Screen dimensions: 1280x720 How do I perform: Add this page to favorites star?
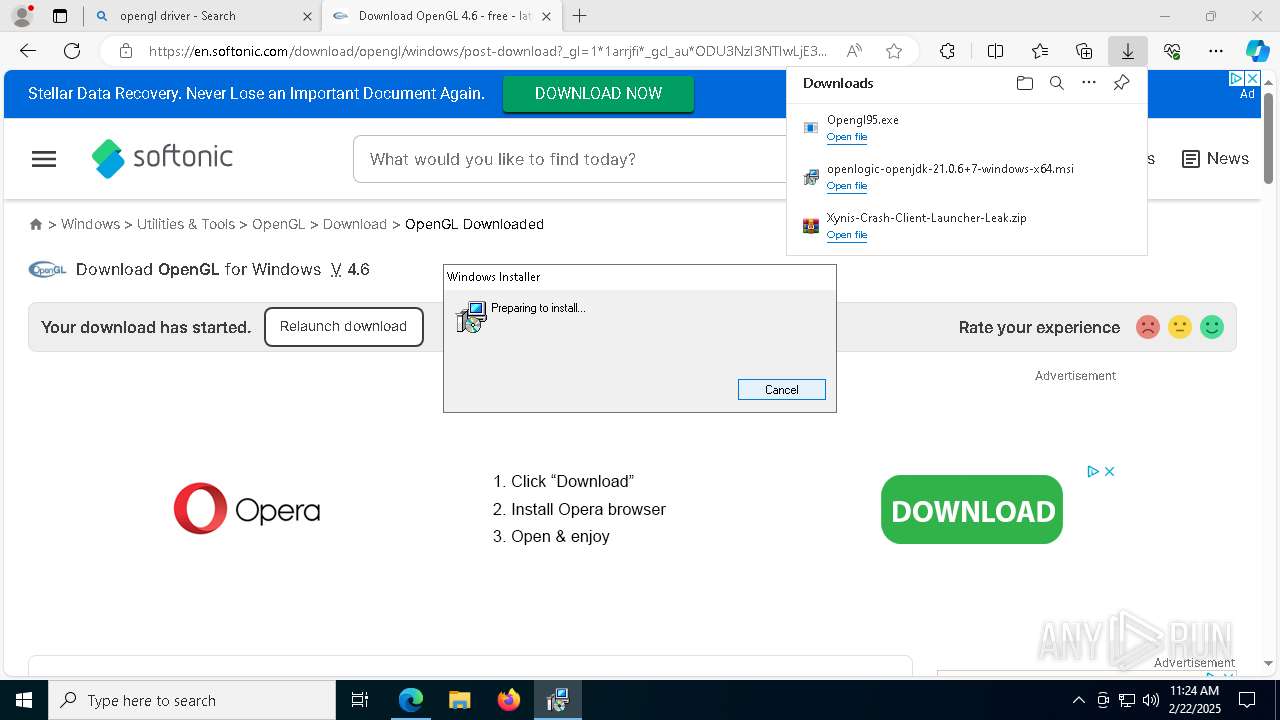[x=894, y=51]
